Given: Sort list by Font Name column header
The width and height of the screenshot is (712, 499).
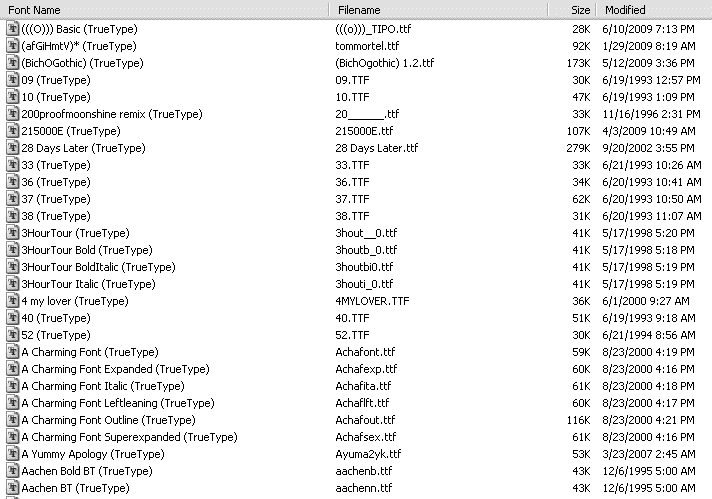Looking at the screenshot, I should click(165, 10).
